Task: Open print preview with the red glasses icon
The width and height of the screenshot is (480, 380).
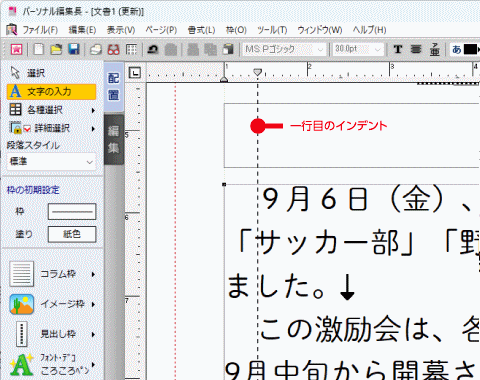Action: coord(114,49)
